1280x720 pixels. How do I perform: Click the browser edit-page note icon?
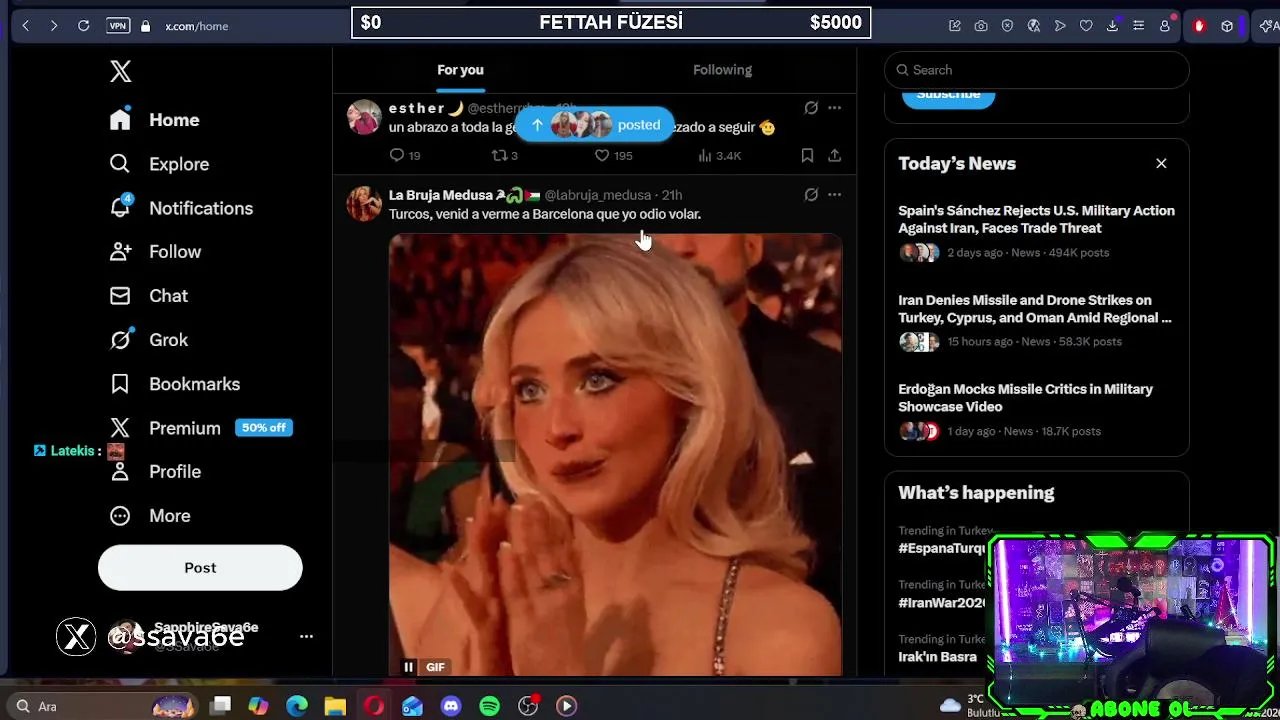[955, 26]
